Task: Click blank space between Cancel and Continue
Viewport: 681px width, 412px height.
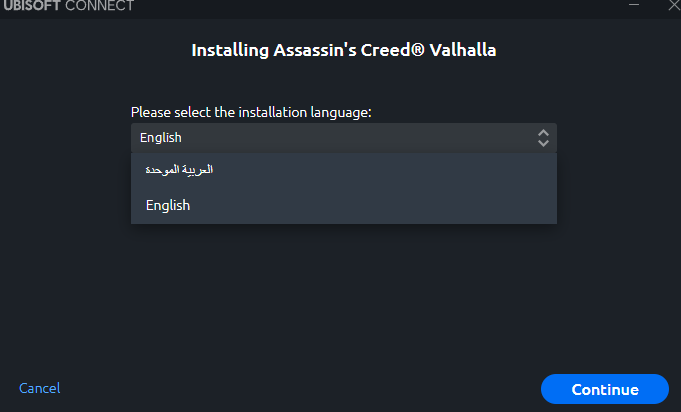Action: (300, 388)
